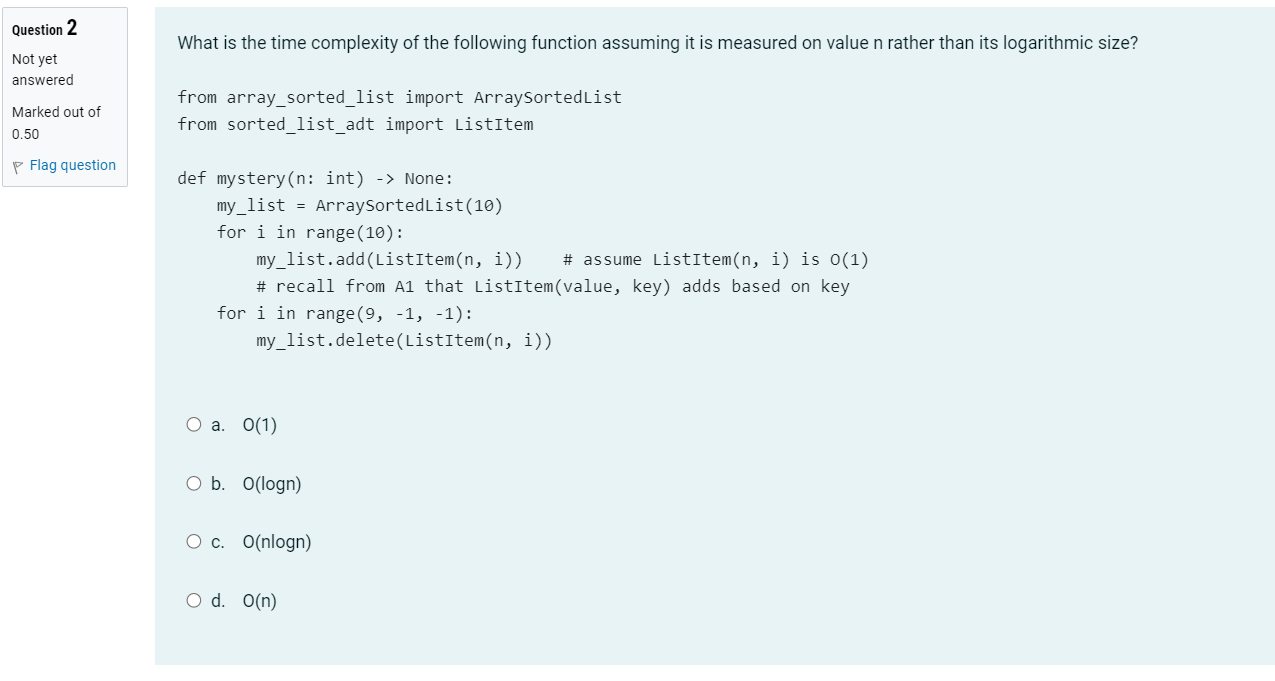Select answer option c, O(nlogn)
Viewport: 1275px width, 681px height.
pos(193,541)
